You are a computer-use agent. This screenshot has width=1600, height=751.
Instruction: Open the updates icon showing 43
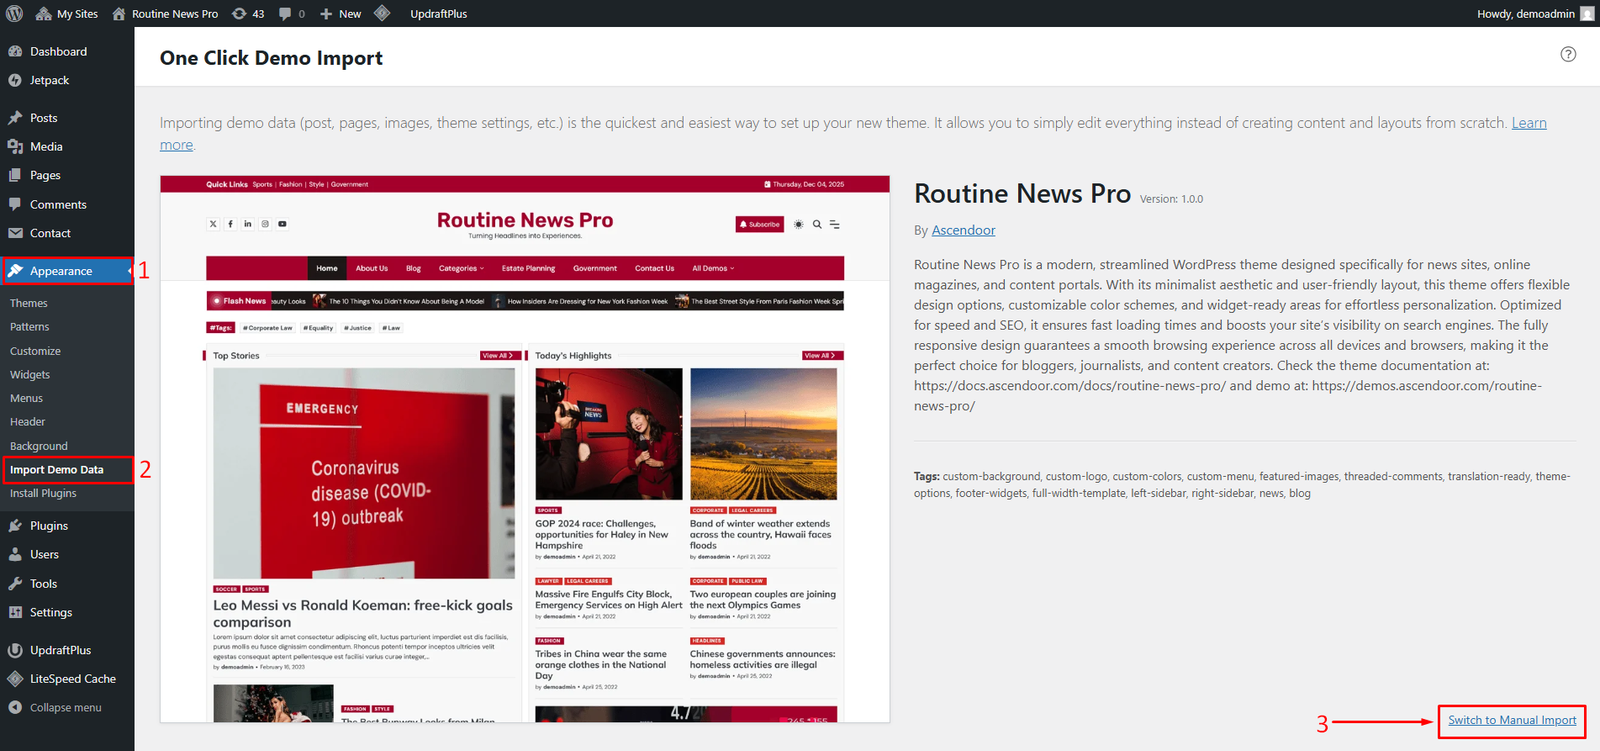(x=248, y=14)
